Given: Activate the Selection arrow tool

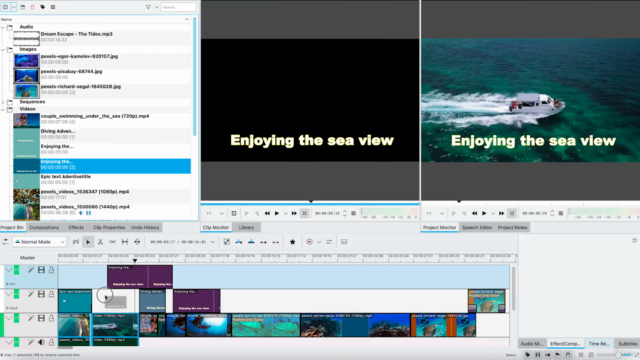Looking at the screenshot, I should coord(88,242).
